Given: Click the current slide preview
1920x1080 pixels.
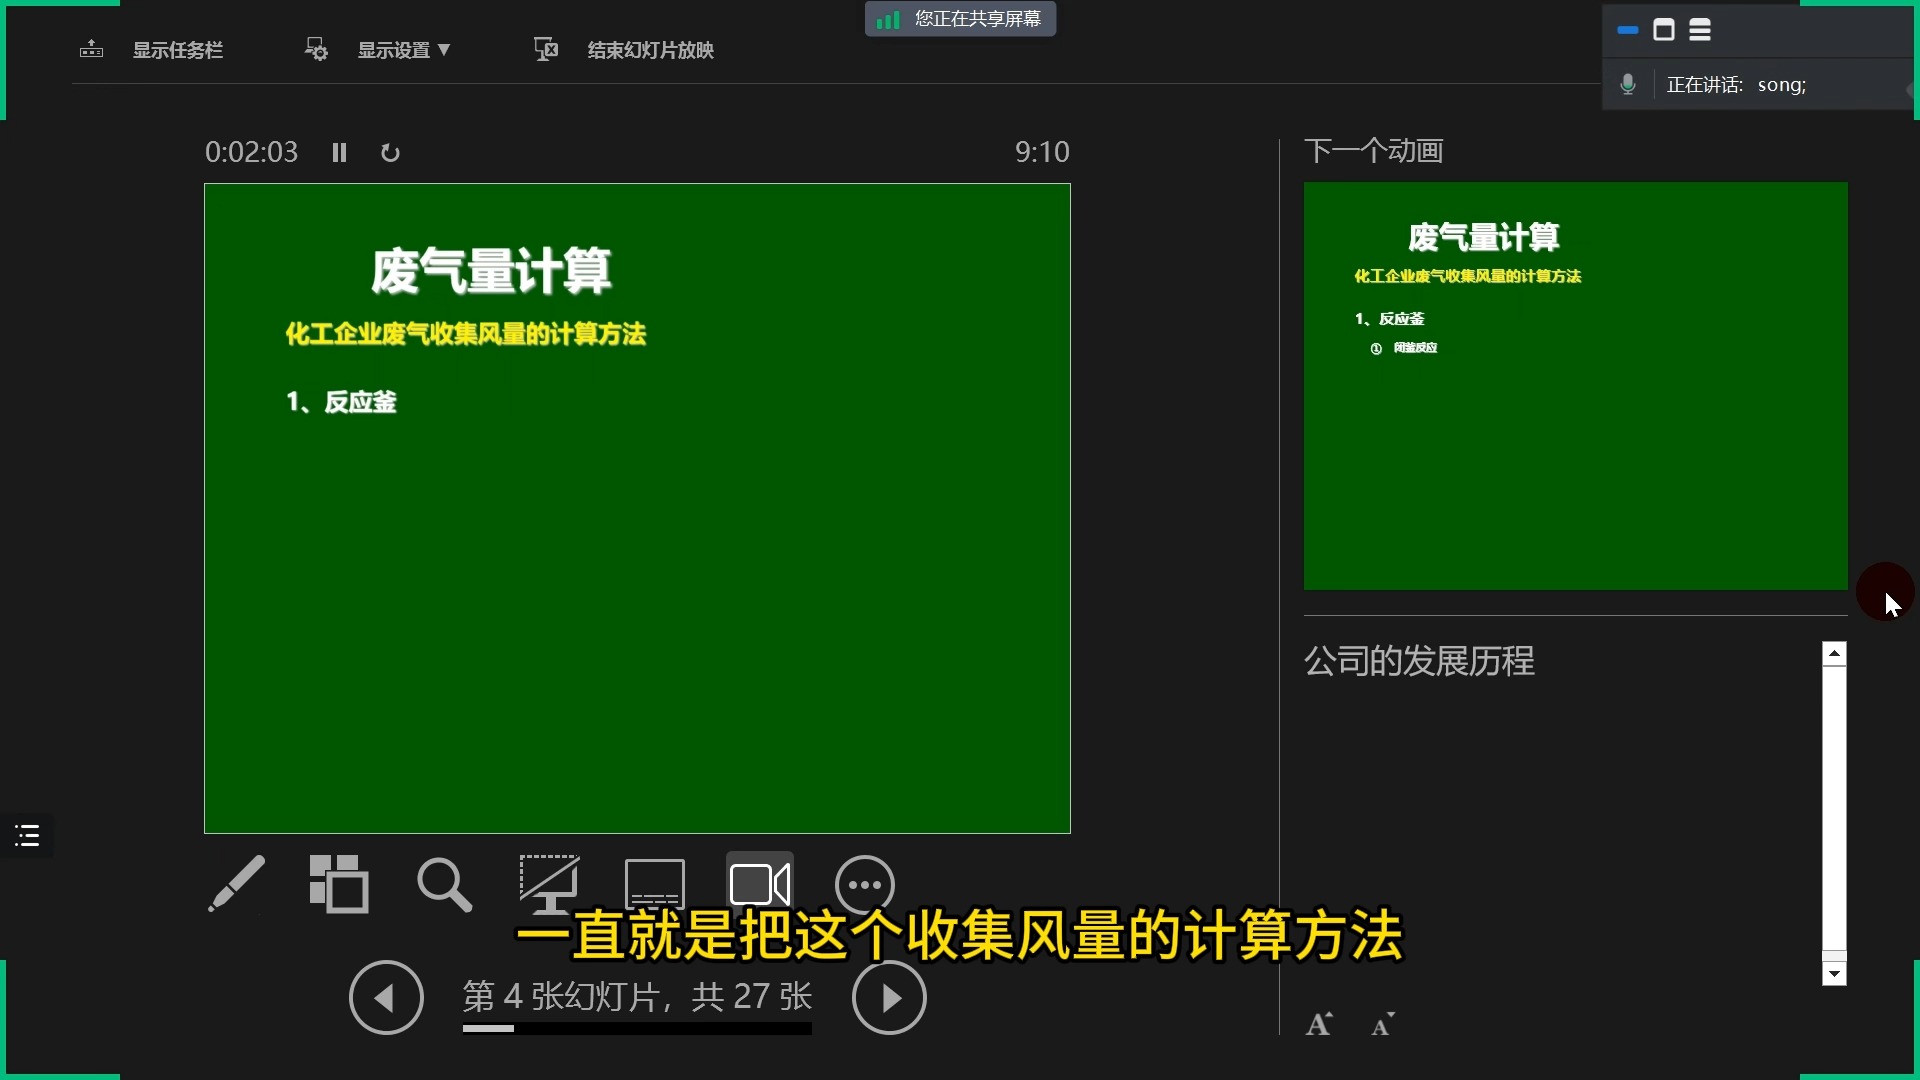Looking at the screenshot, I should 637,508.
